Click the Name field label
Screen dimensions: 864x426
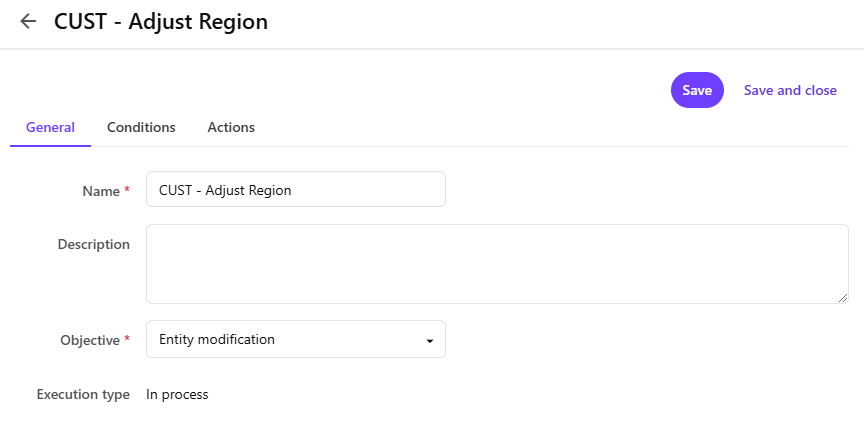(101, 191)
